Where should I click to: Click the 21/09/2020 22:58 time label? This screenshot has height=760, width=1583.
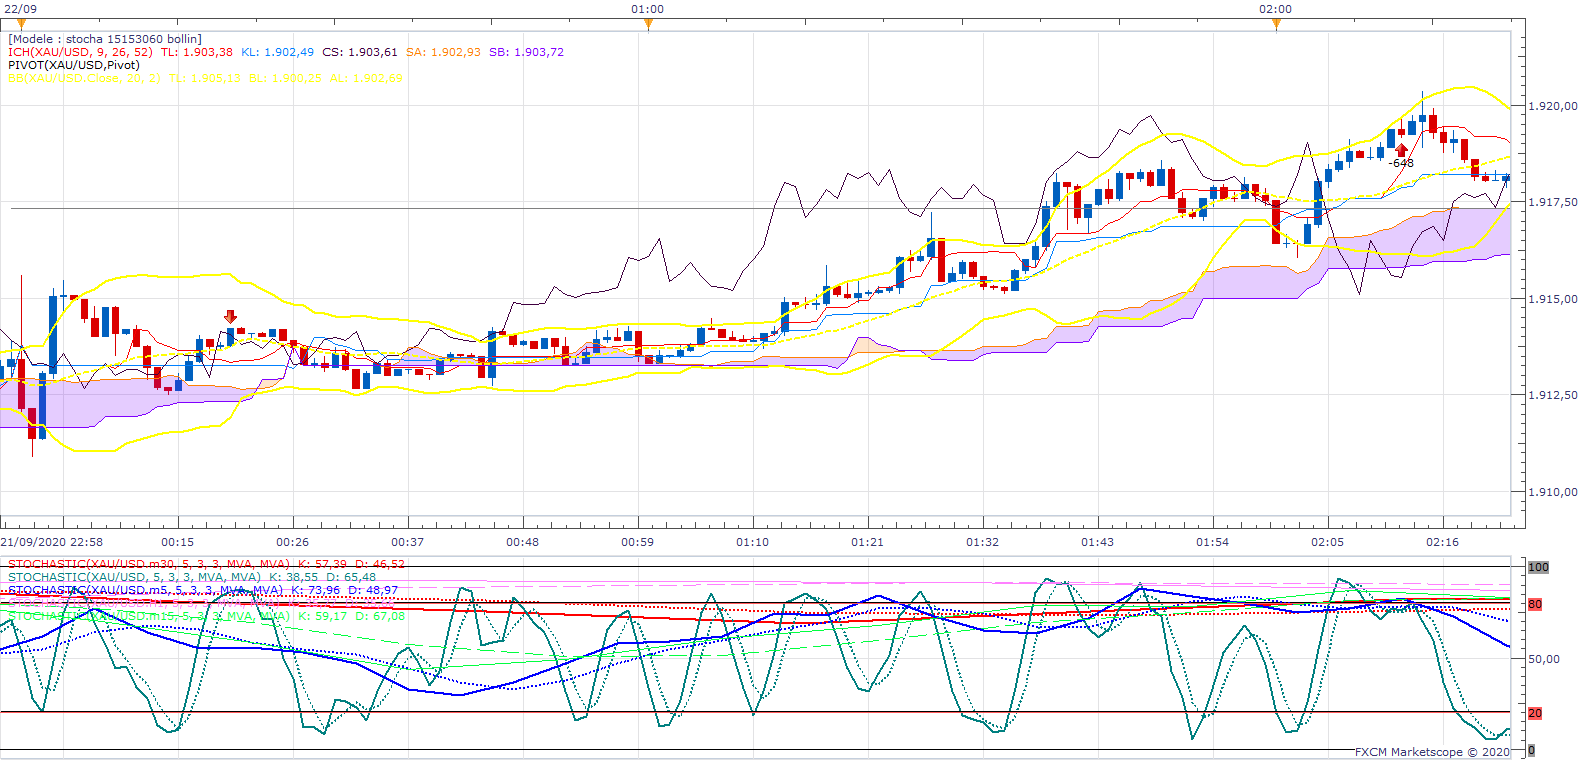click(x=52, y=542)
